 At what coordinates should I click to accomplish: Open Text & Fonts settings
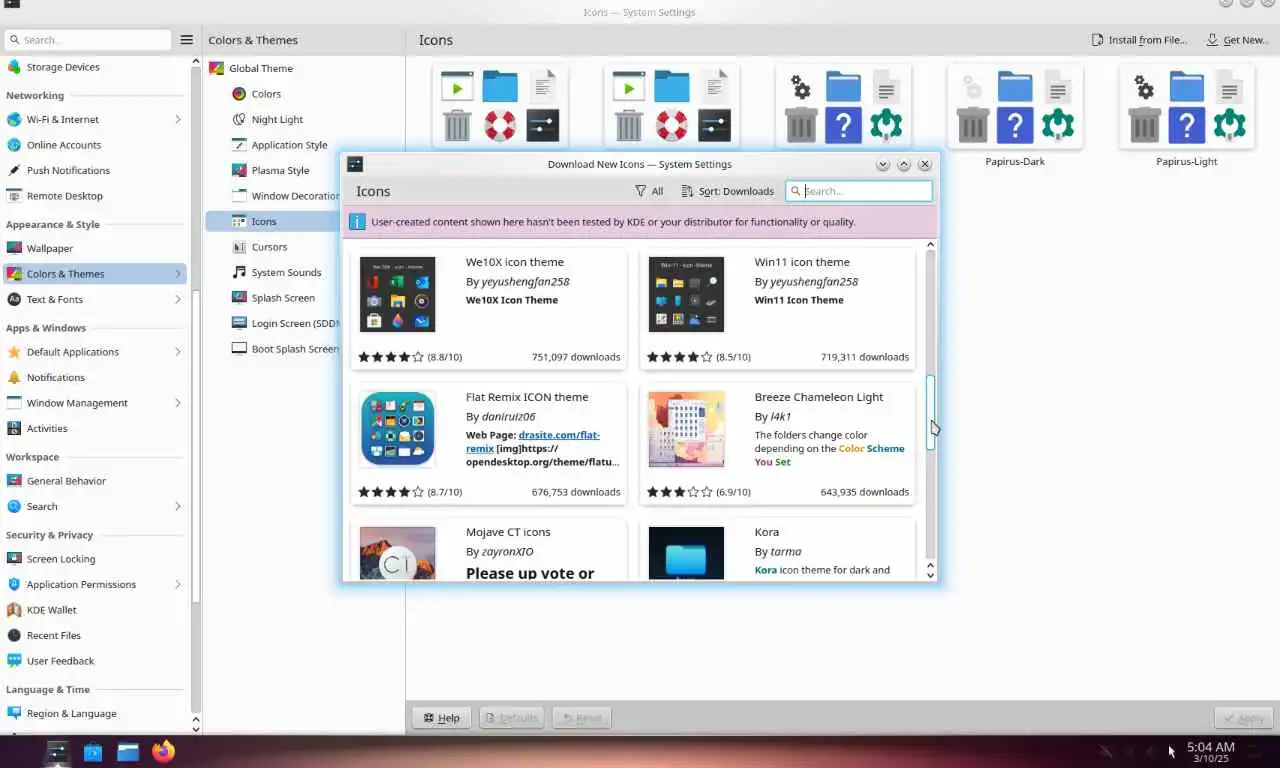96,299
